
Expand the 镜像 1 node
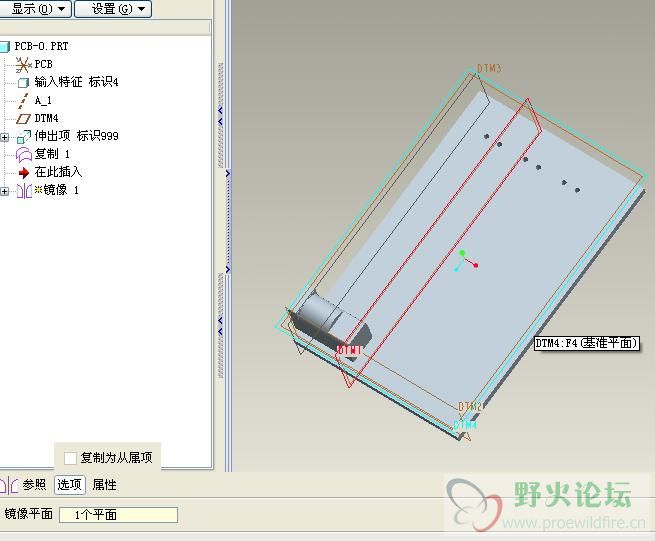tap(5, 191)
